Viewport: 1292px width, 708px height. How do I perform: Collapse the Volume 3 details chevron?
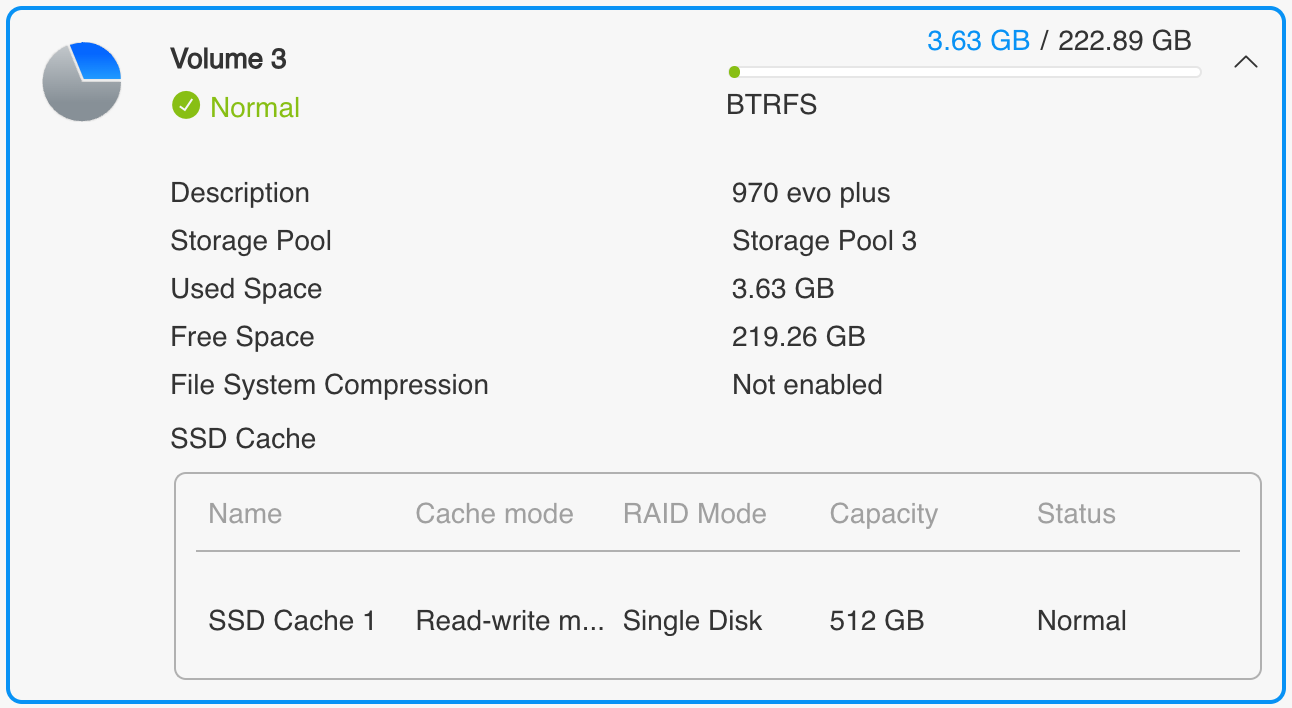pos(1245,62)
